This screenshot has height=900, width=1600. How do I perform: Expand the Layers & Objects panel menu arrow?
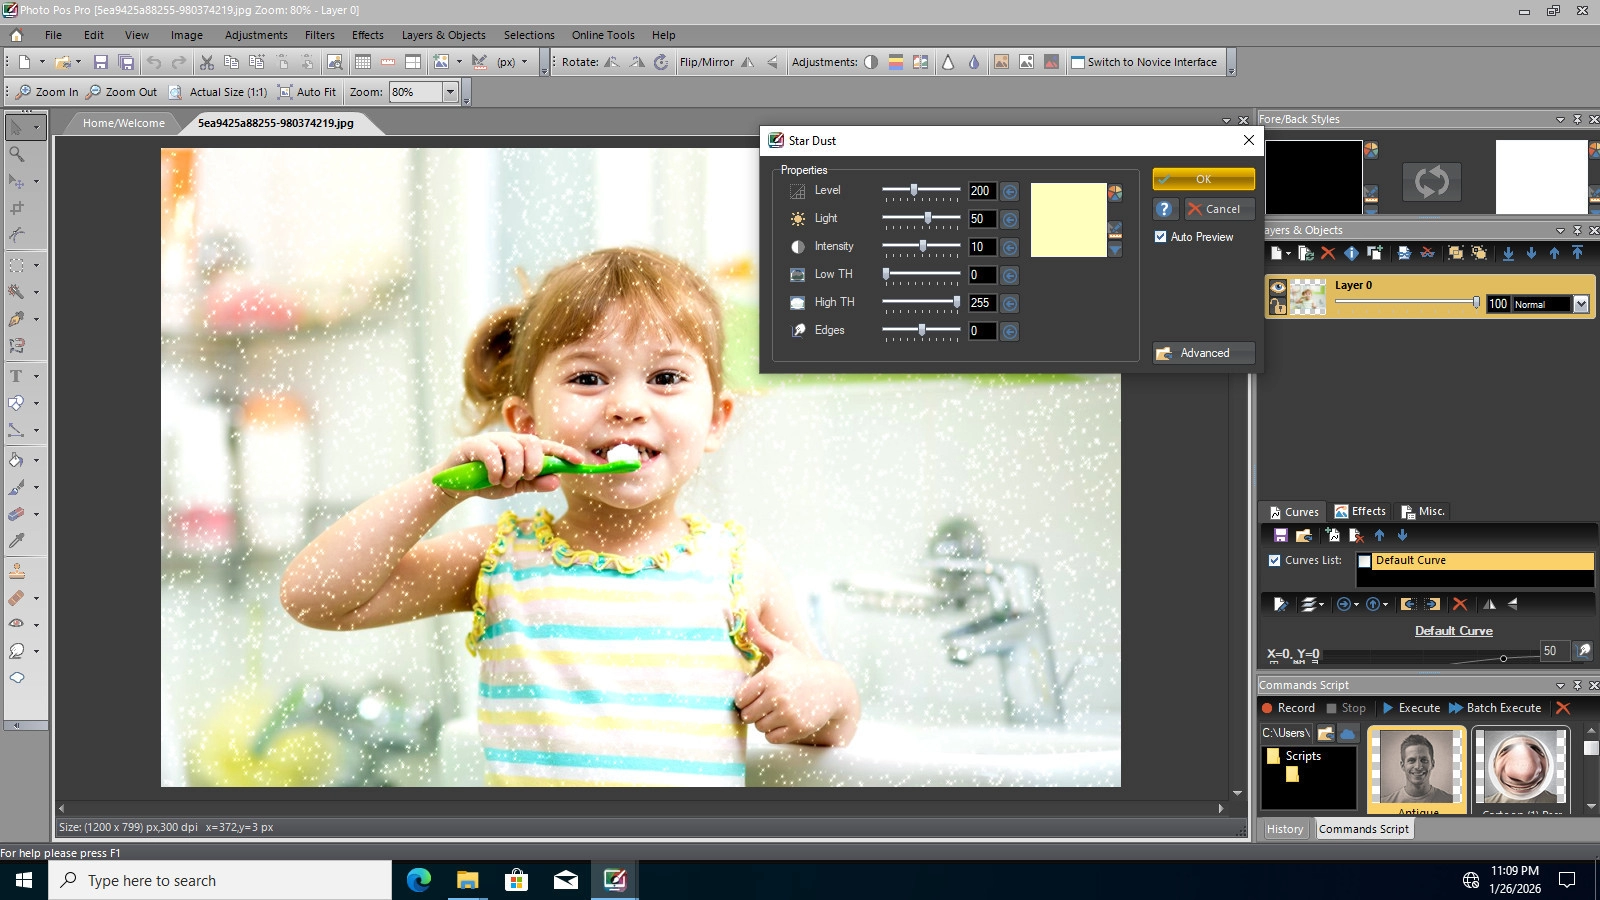(1560, 231)
